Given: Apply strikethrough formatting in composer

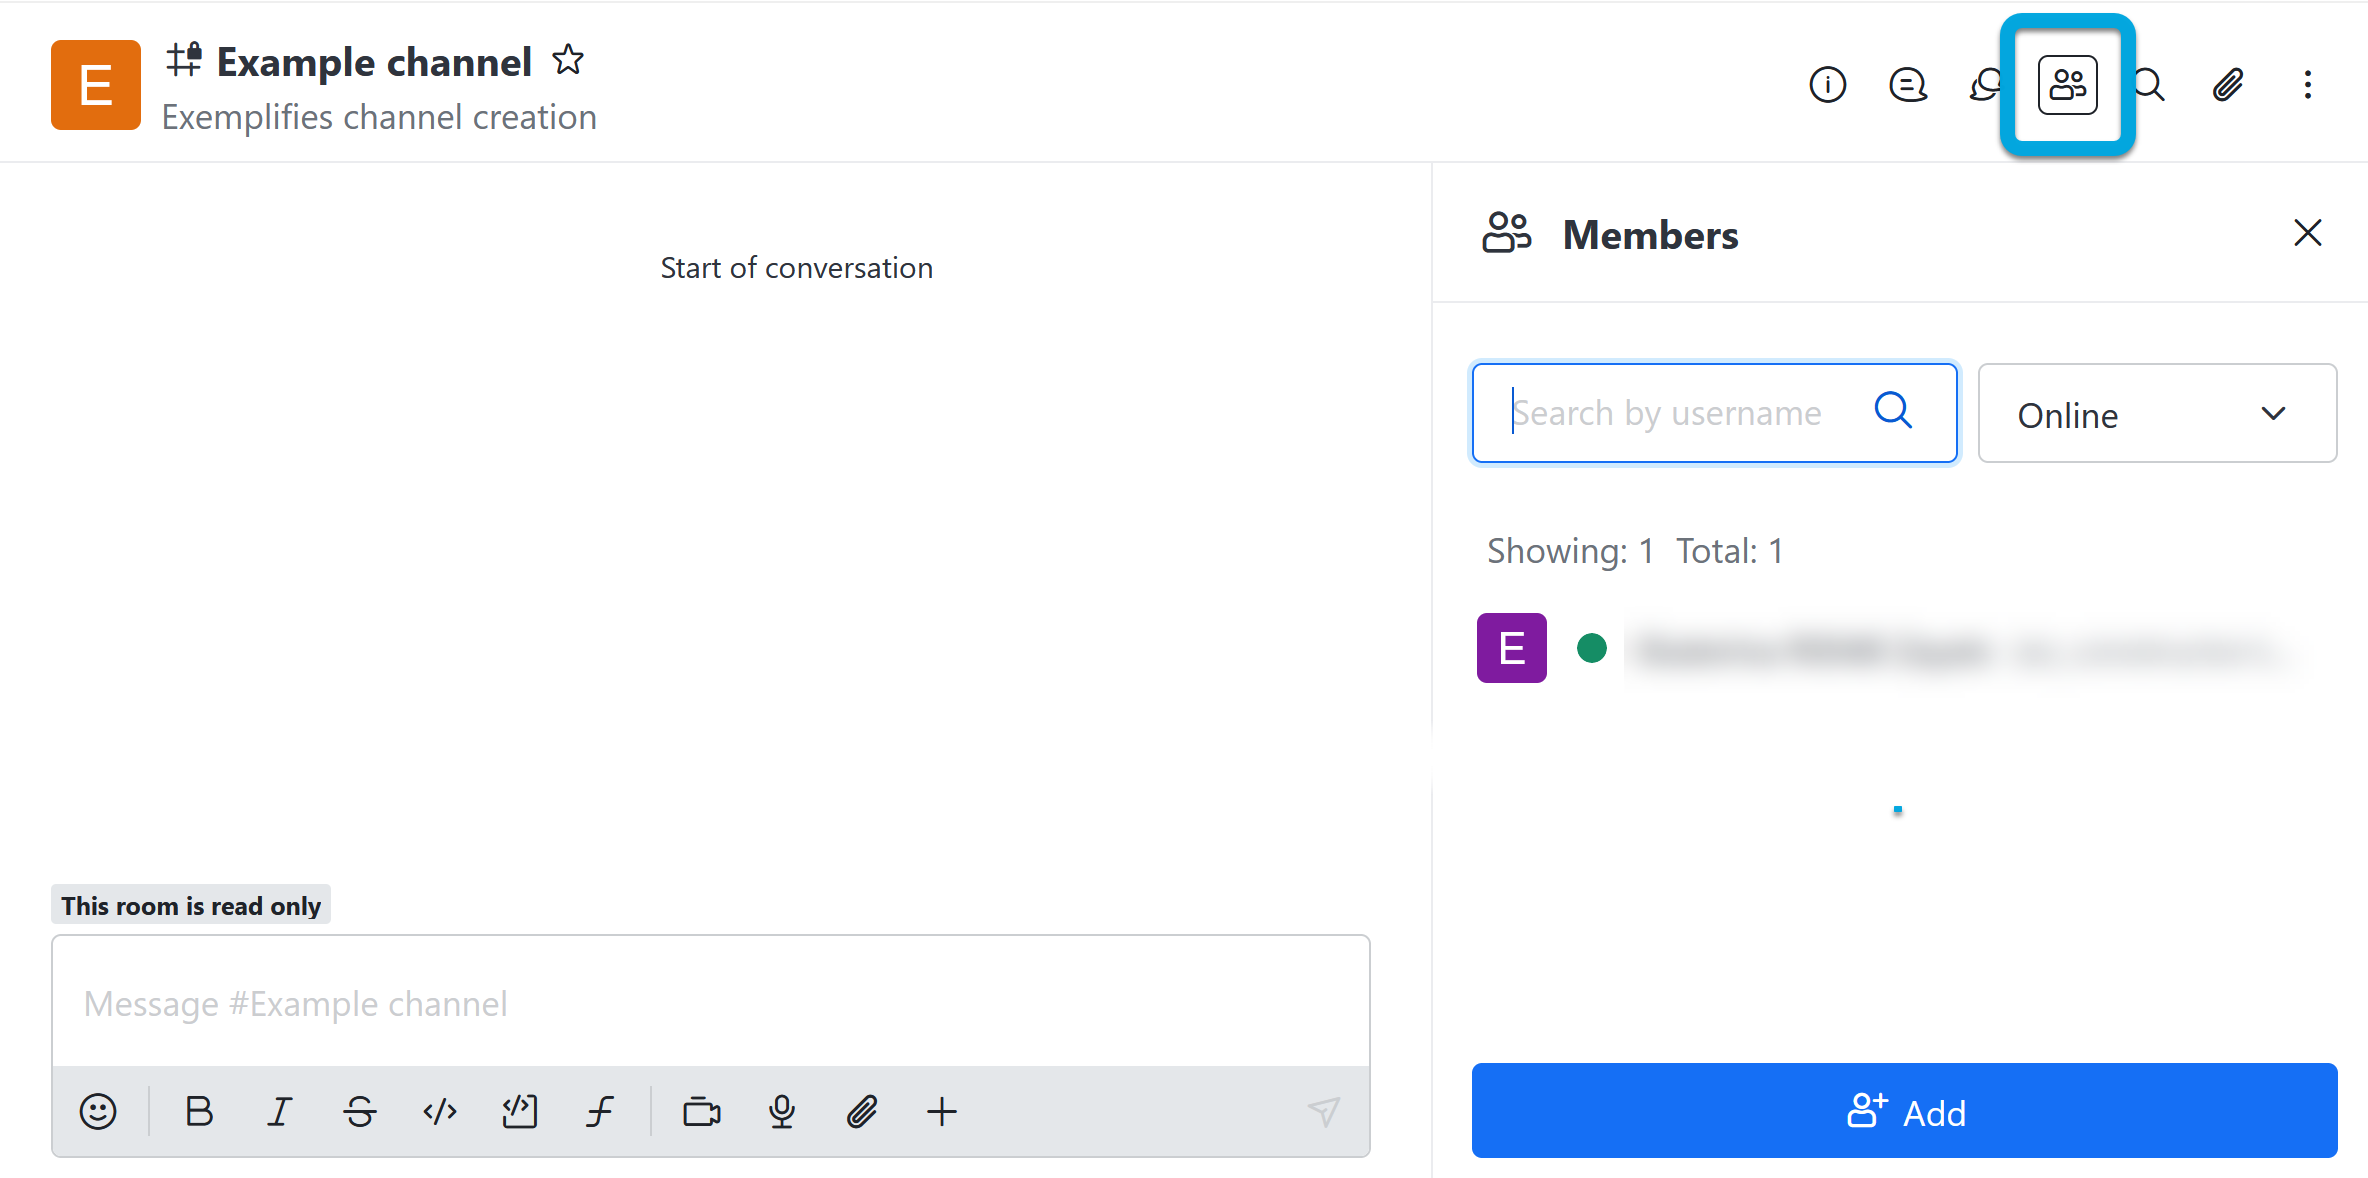Looking at the screenshot, I should pyautogui.click(x=360, y=1111).
